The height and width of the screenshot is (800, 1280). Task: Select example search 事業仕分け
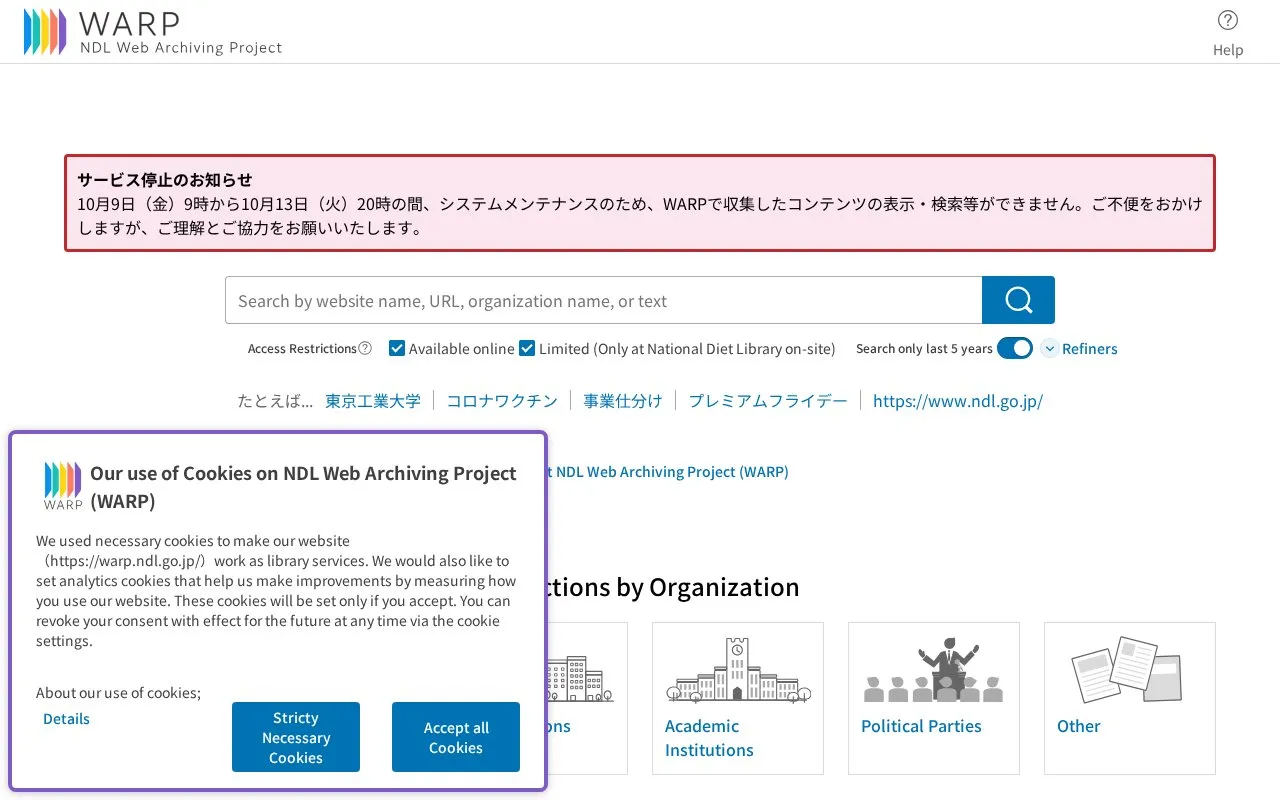pos(623,401)
